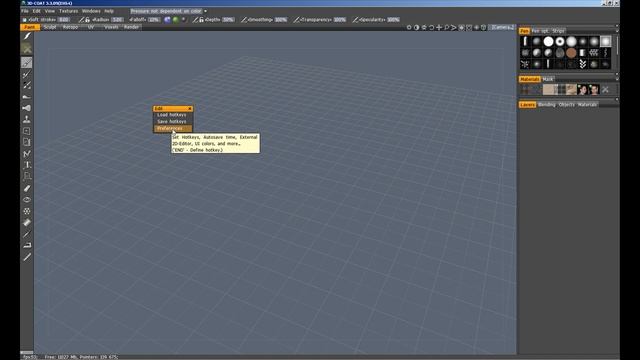
Task: Select the Layers tab
Action: point(527,105)
